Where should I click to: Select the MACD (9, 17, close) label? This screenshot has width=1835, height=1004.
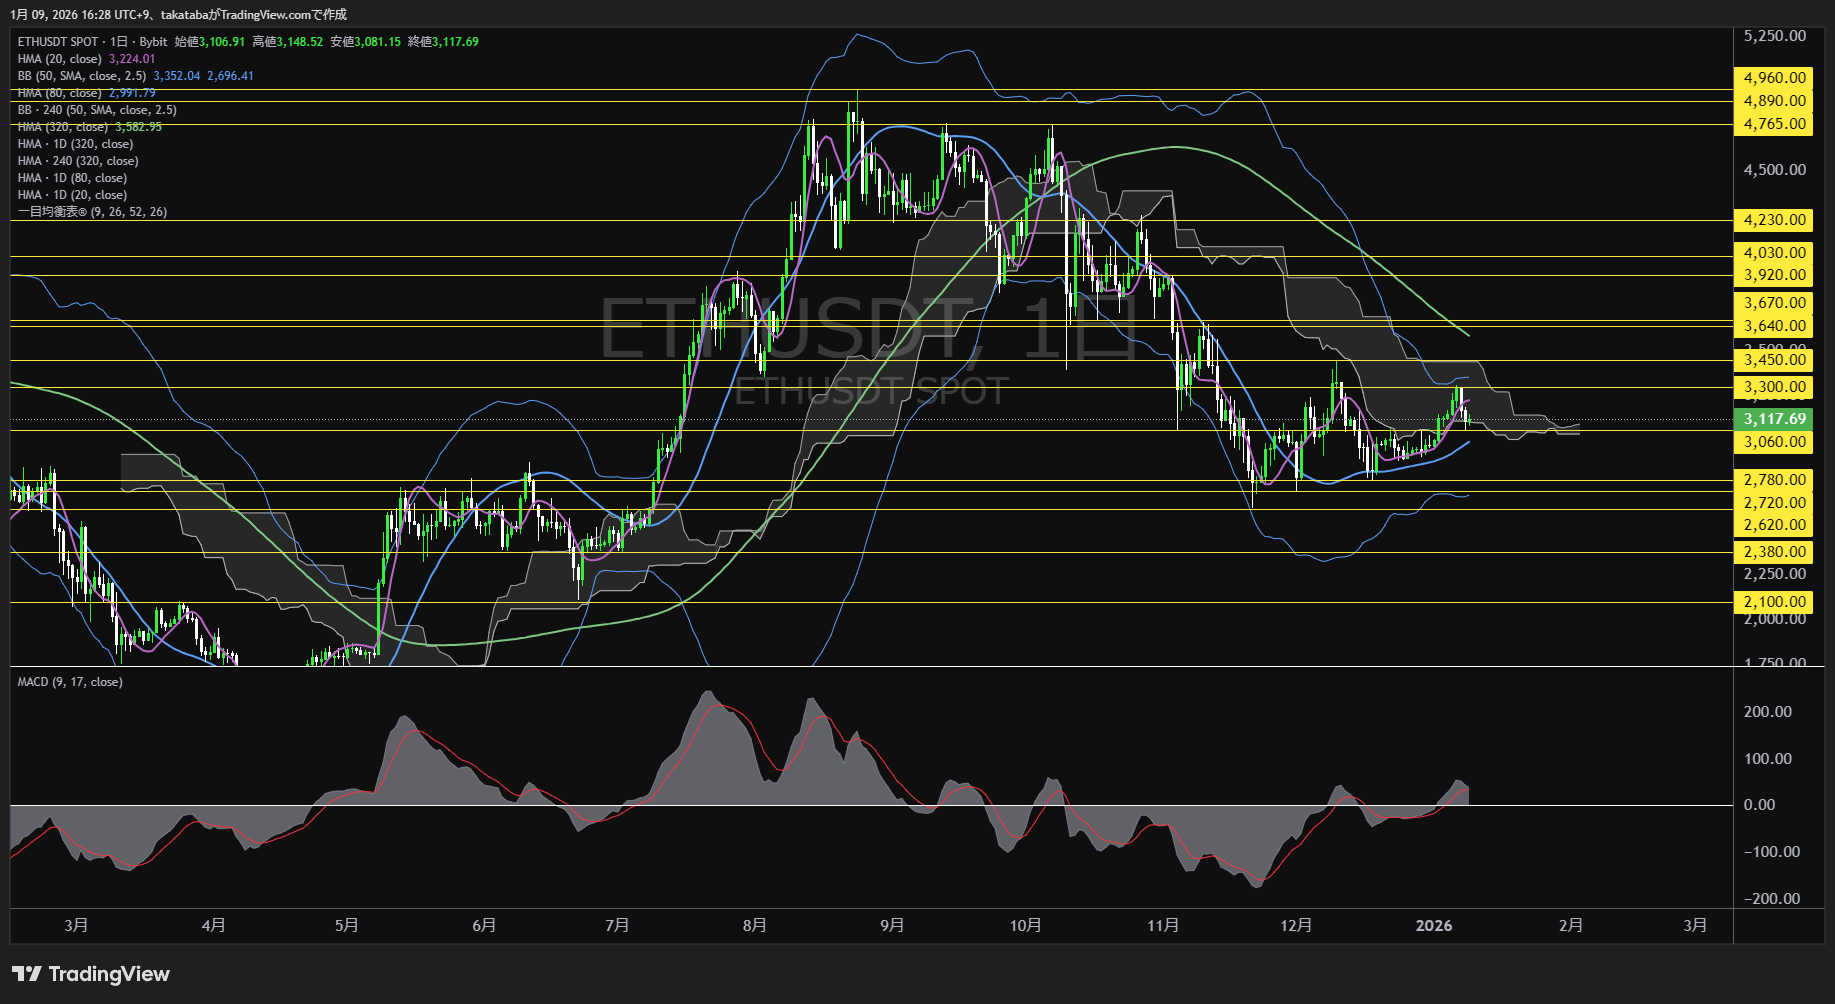70,682
